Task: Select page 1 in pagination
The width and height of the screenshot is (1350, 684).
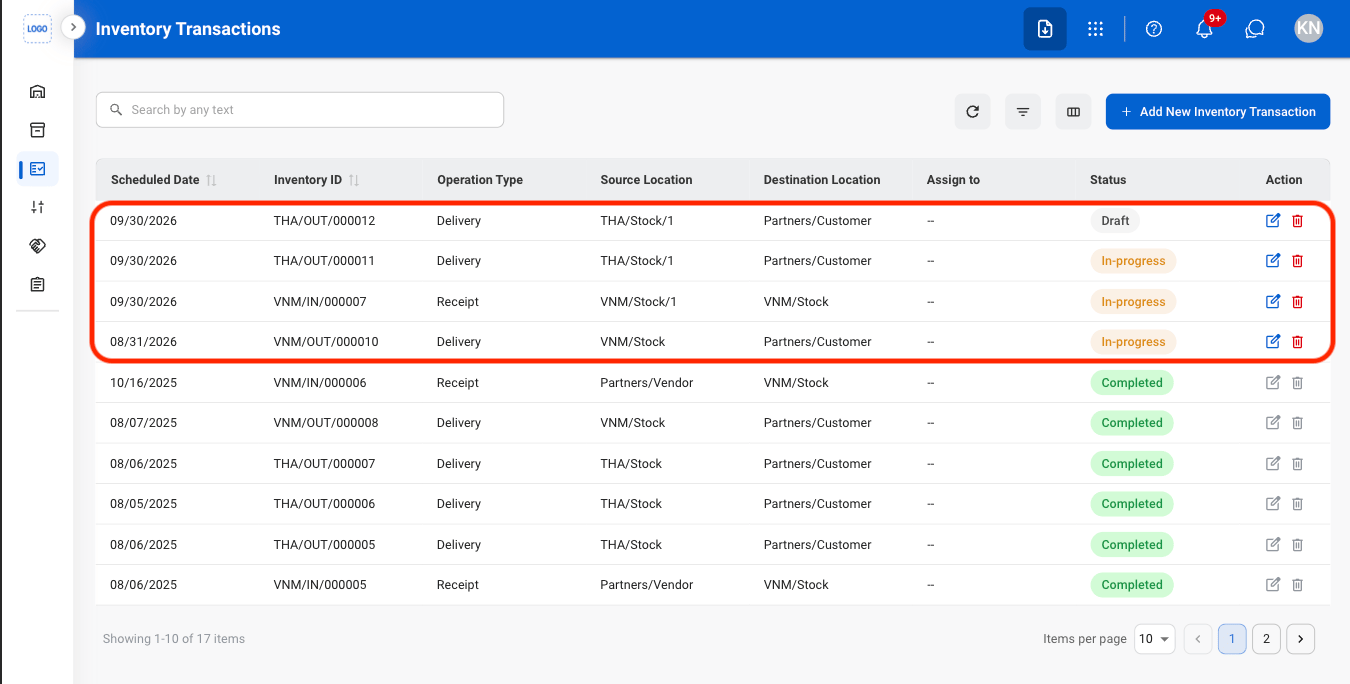Action: tap(1232, 639)
